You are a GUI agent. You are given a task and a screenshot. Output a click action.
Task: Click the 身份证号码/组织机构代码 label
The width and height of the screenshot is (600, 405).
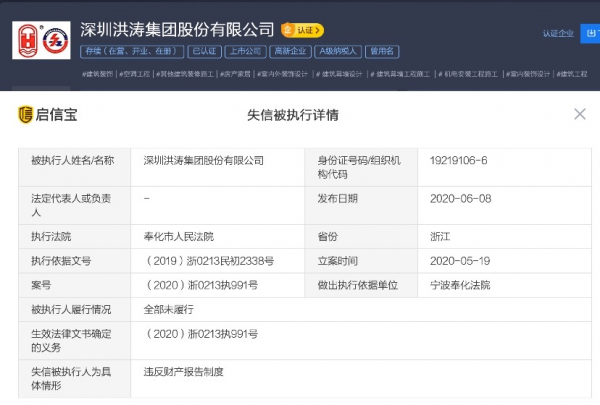(359, 167)
